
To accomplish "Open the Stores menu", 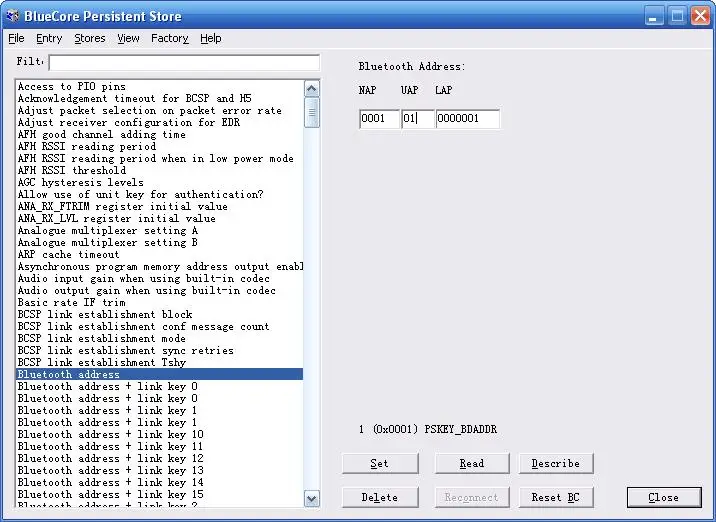I will tap(90, 38).
